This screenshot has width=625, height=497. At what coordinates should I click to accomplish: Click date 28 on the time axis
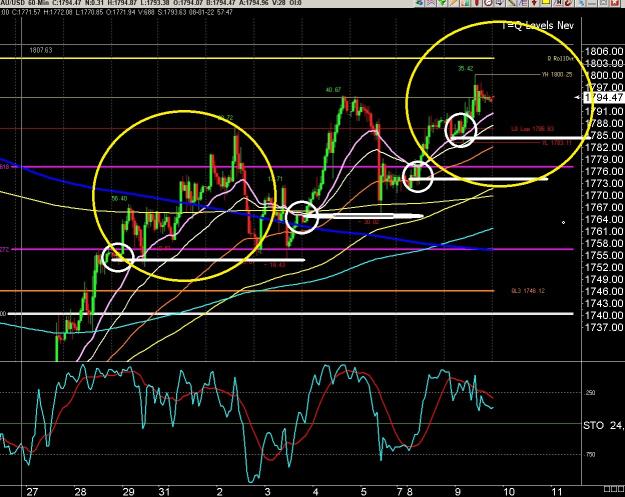tap(81, 491)
